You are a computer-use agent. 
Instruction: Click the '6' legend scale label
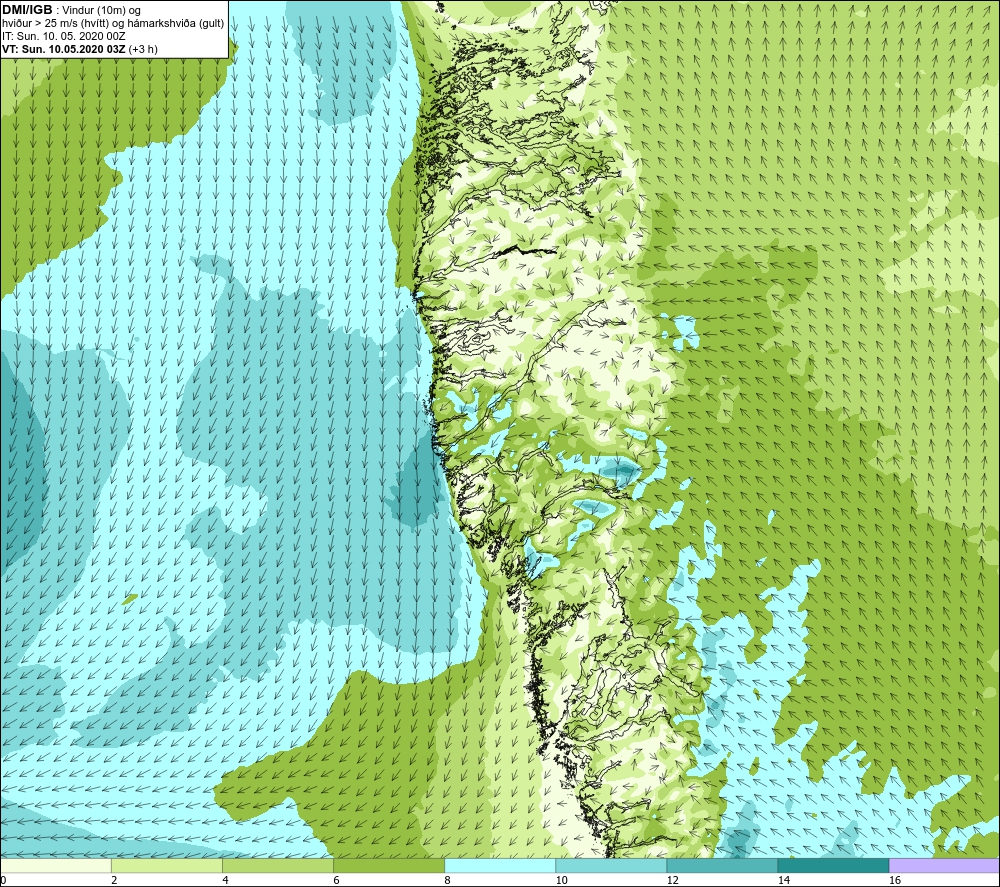coord(336,881)
